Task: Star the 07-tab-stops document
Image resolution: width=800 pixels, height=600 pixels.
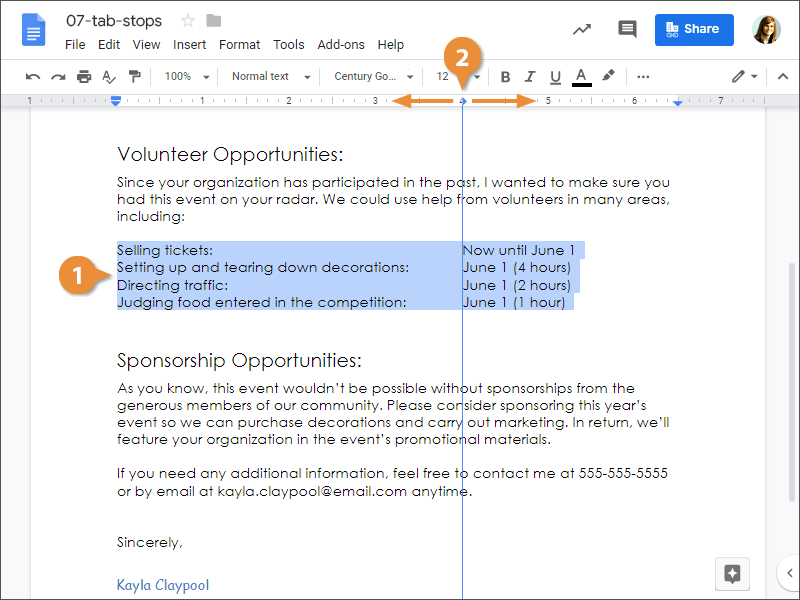Action: click(188, 21)
